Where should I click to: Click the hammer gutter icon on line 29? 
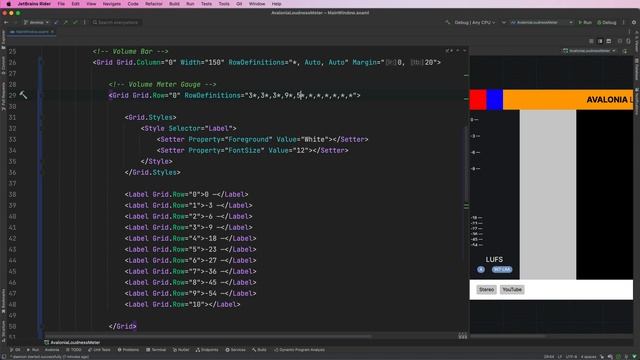point(23,95)
